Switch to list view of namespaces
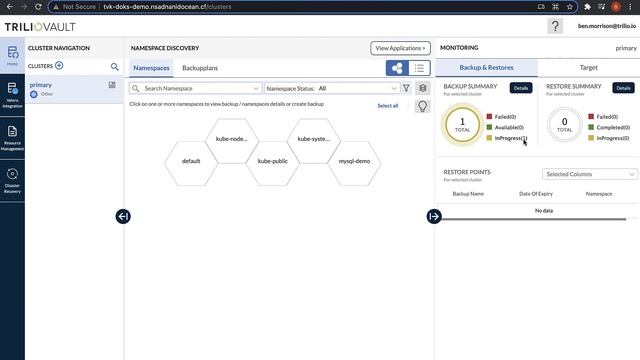 419,68
